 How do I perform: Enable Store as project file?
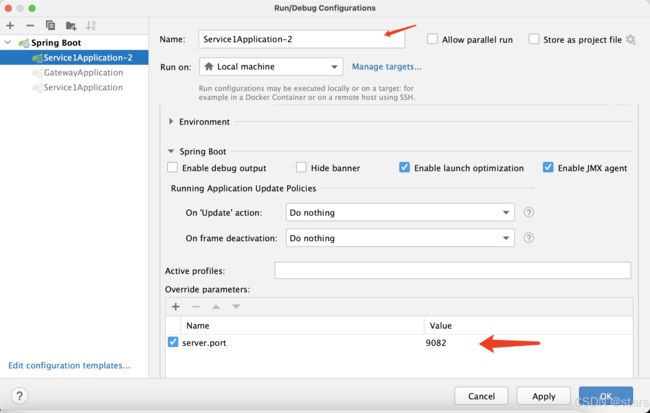coord(534,39)
